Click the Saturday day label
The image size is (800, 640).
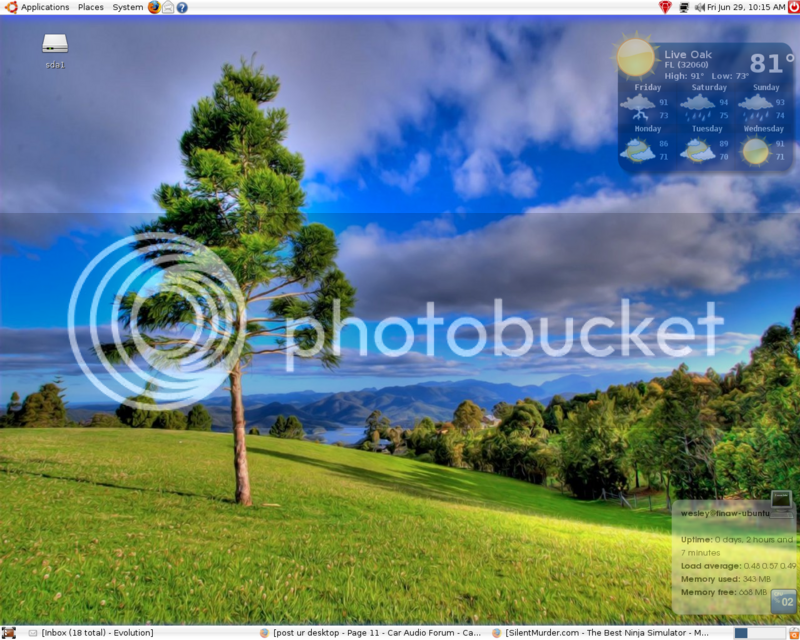tap(709, 87)
